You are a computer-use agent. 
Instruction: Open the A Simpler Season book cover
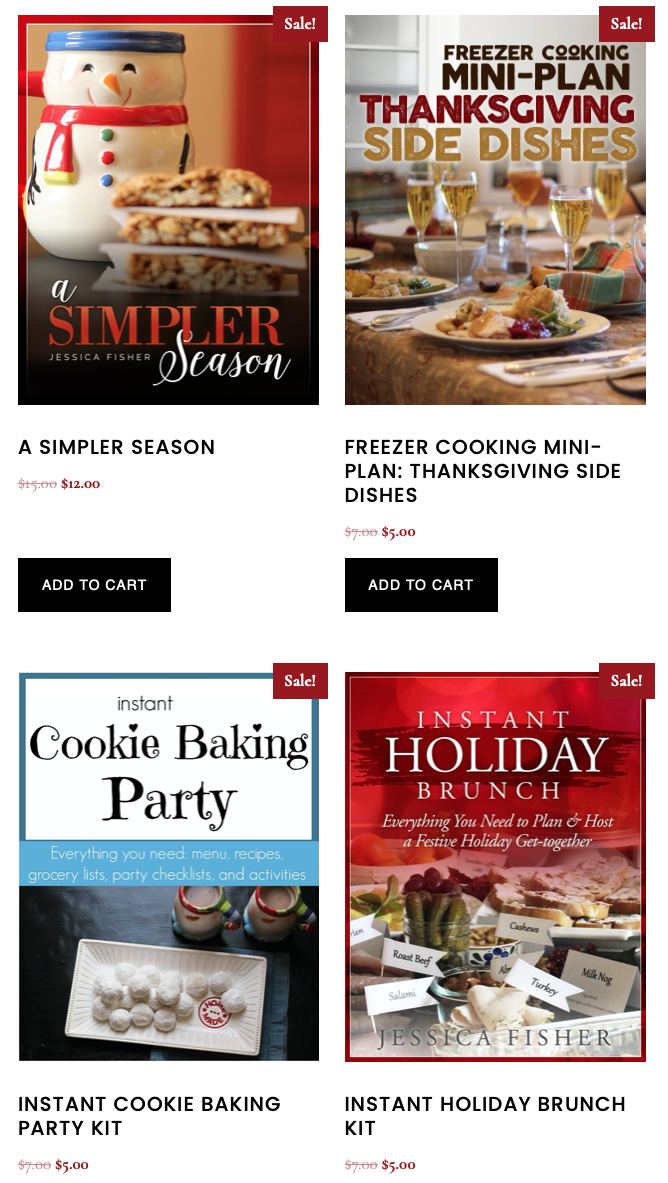[168, 210]
